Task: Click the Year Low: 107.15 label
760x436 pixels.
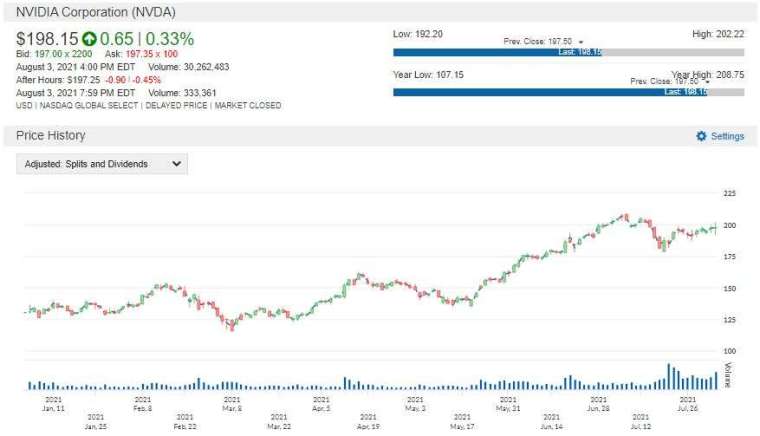Action: [428, 75]
